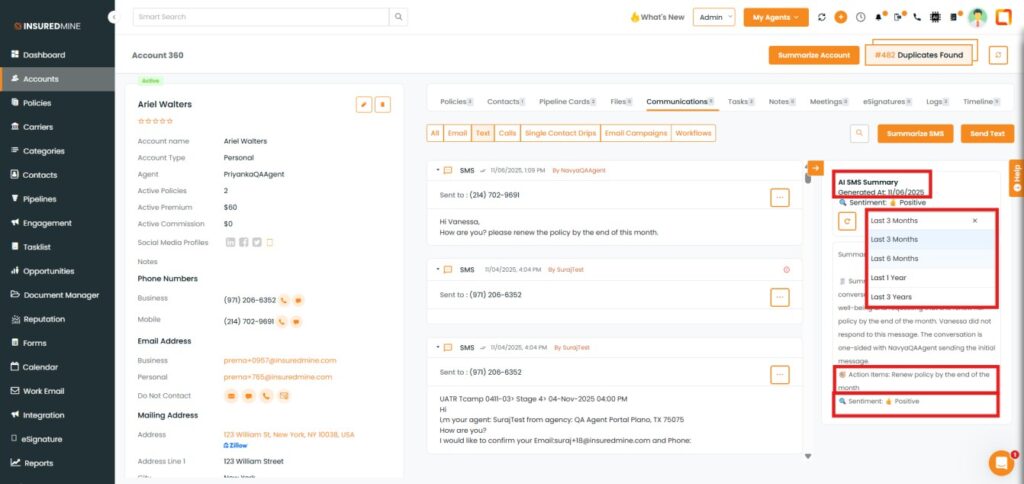This screenshot has width=1024, height=484.
Task: Click the edit pencil icon for Ariel Walters
Action: point(364,104)
